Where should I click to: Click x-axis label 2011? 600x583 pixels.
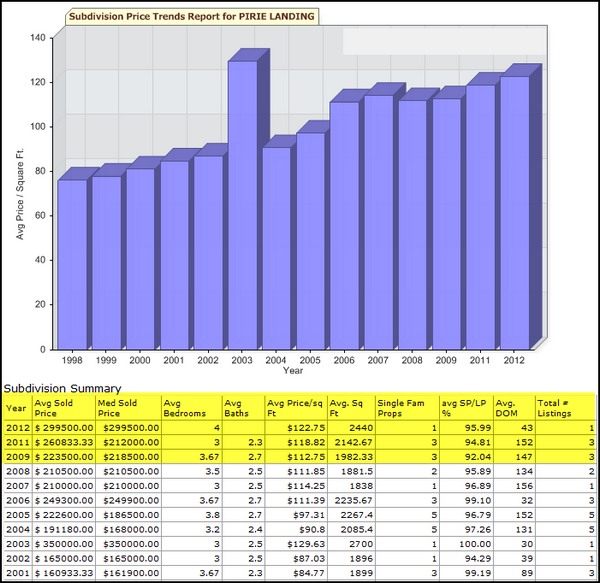click(x=480, y=360)
